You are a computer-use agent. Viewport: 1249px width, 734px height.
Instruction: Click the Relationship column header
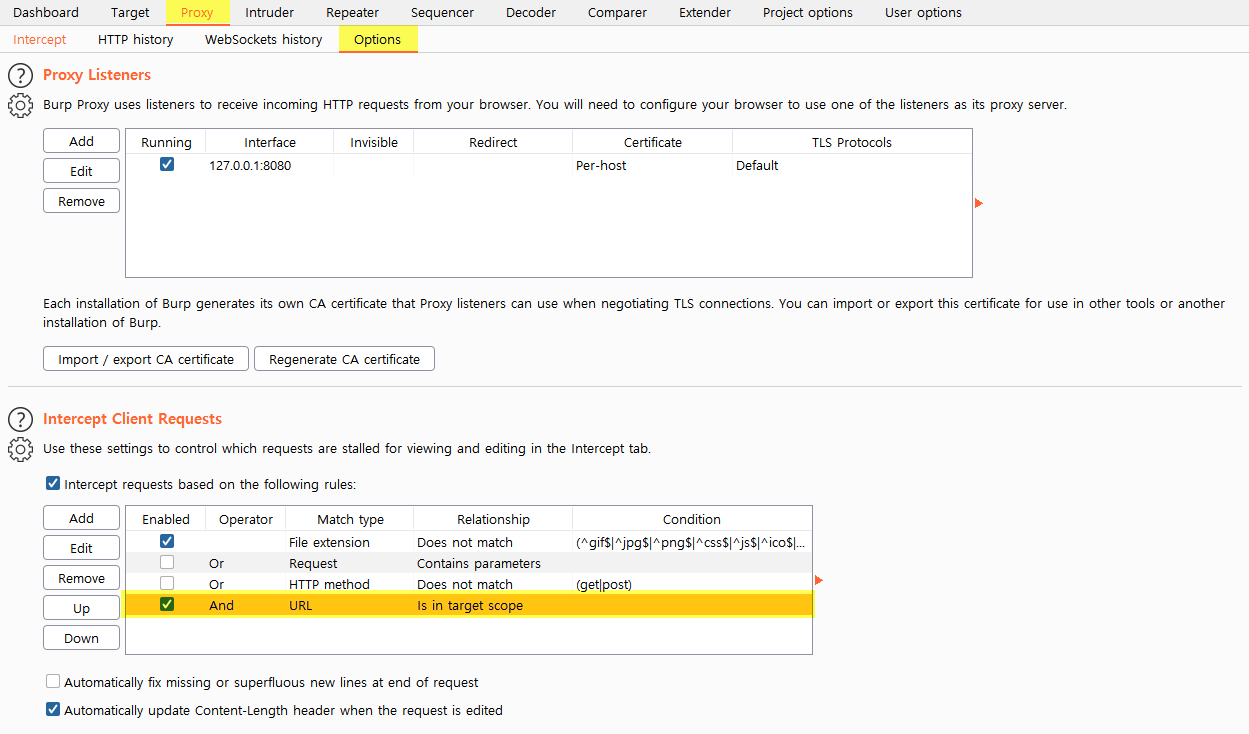[493, 519]
